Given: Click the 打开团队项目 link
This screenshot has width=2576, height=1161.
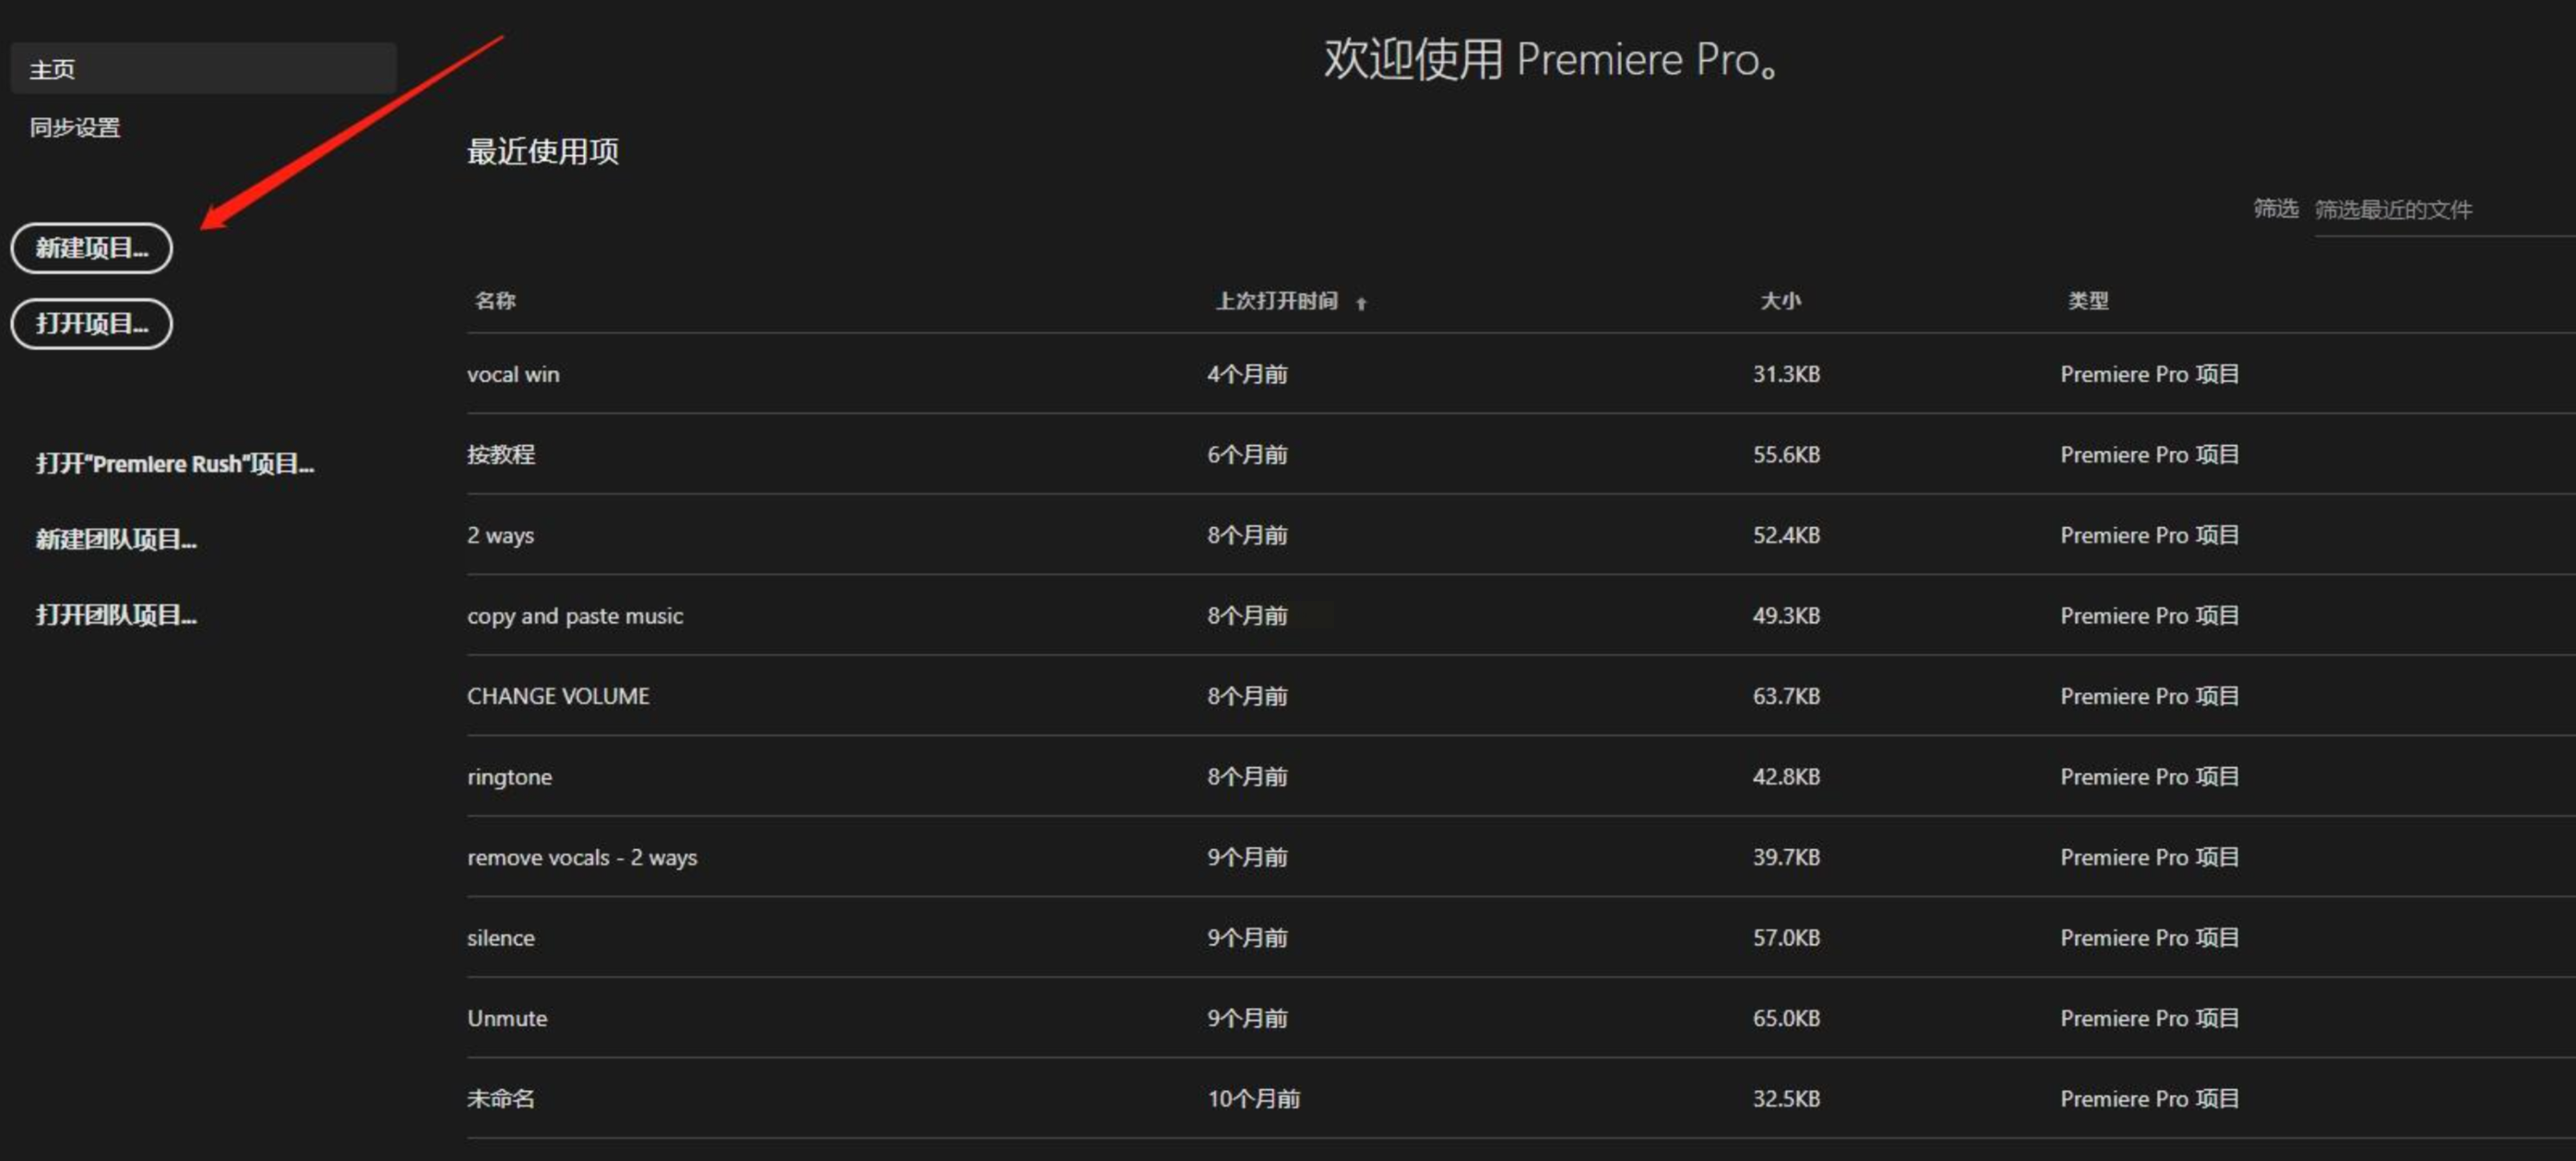Looking at the screenshot, I should point(116,615).
